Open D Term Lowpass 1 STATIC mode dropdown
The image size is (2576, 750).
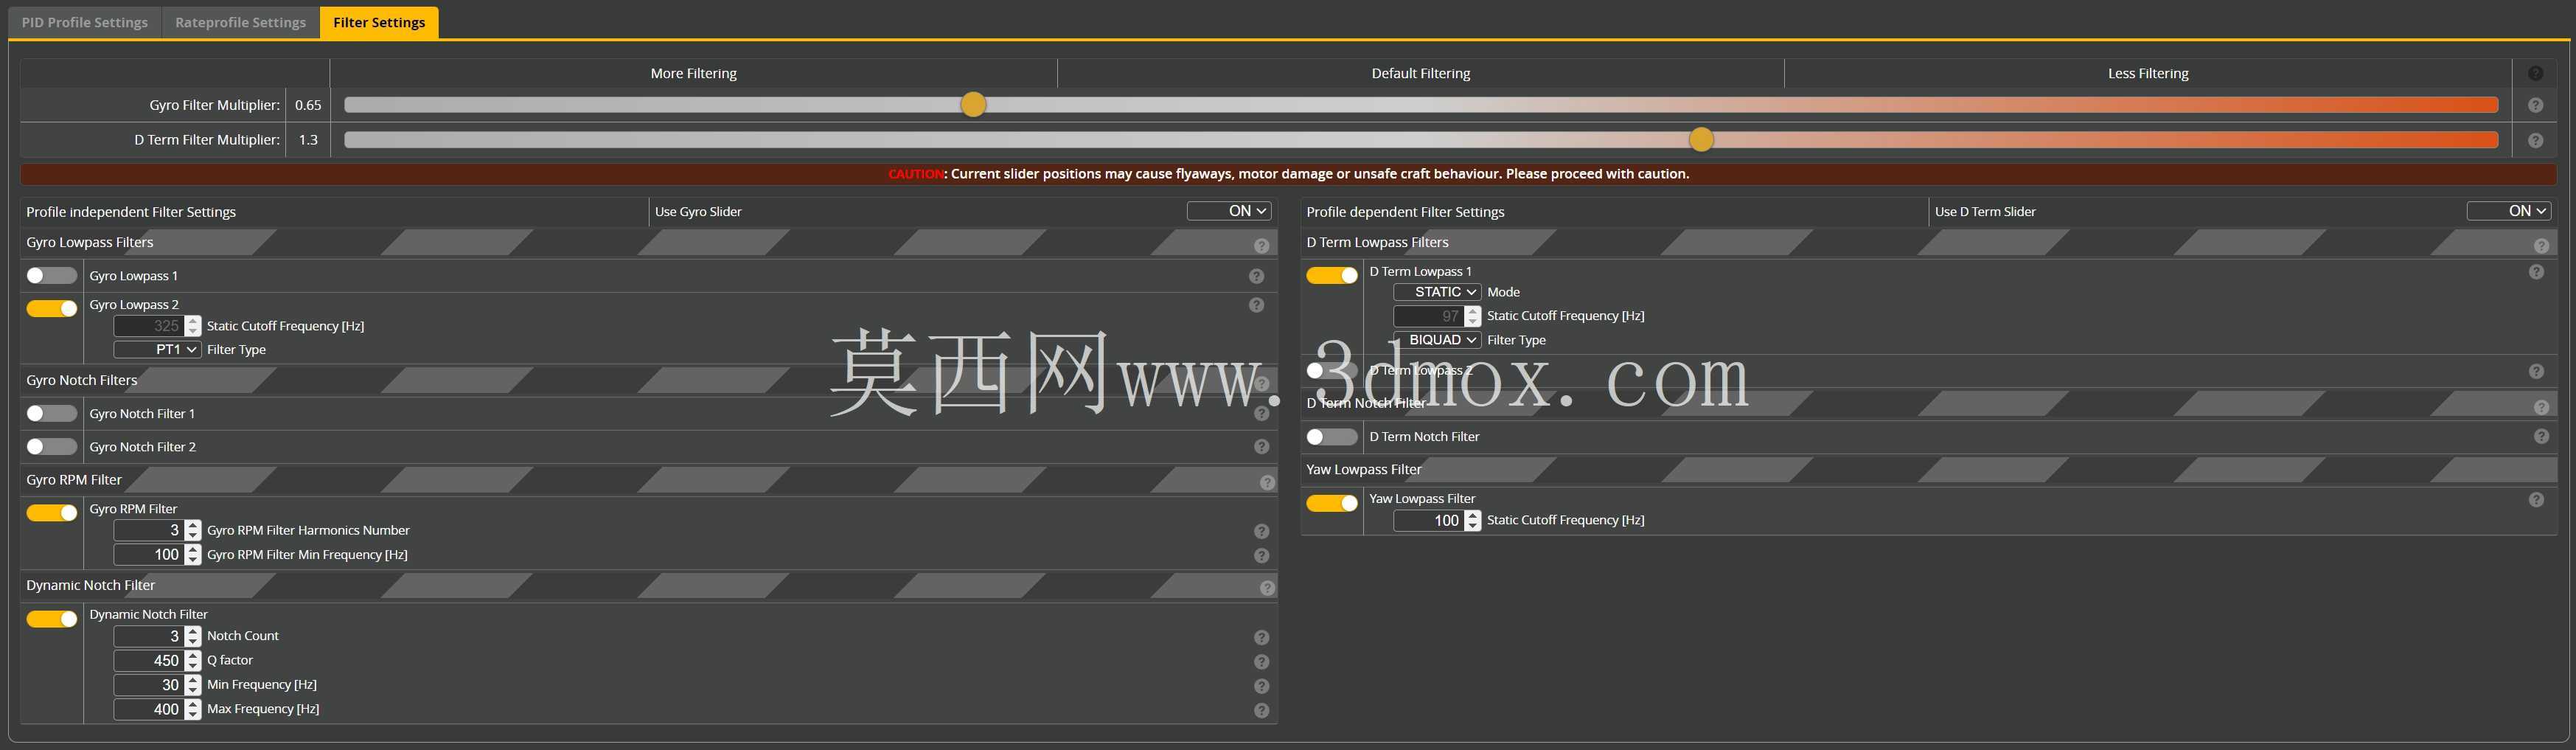pos(1437,292)
